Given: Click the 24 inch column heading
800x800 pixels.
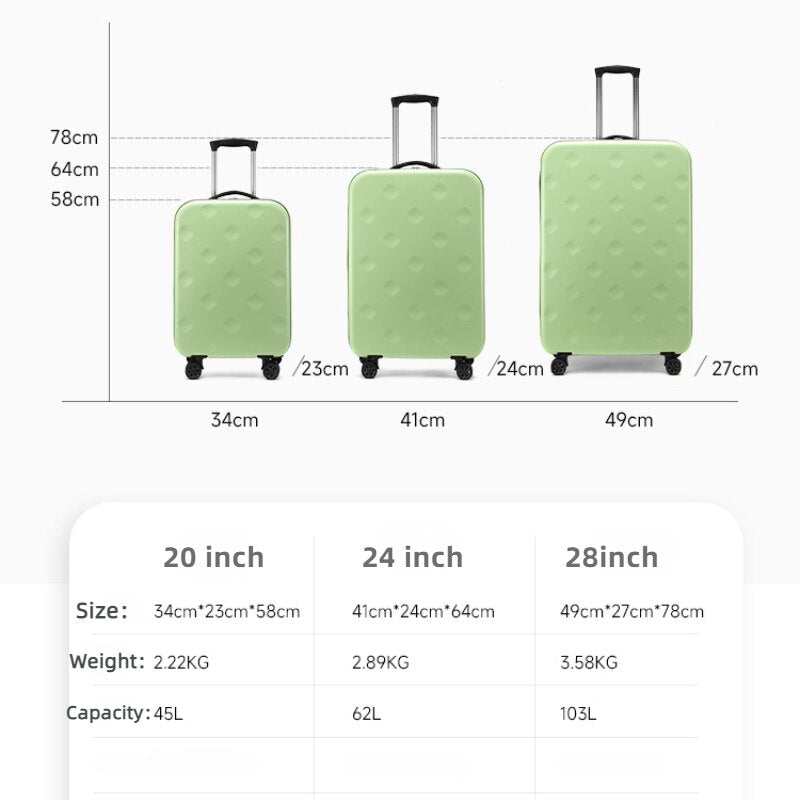Looking at the screenshot, I should point(413,558).
